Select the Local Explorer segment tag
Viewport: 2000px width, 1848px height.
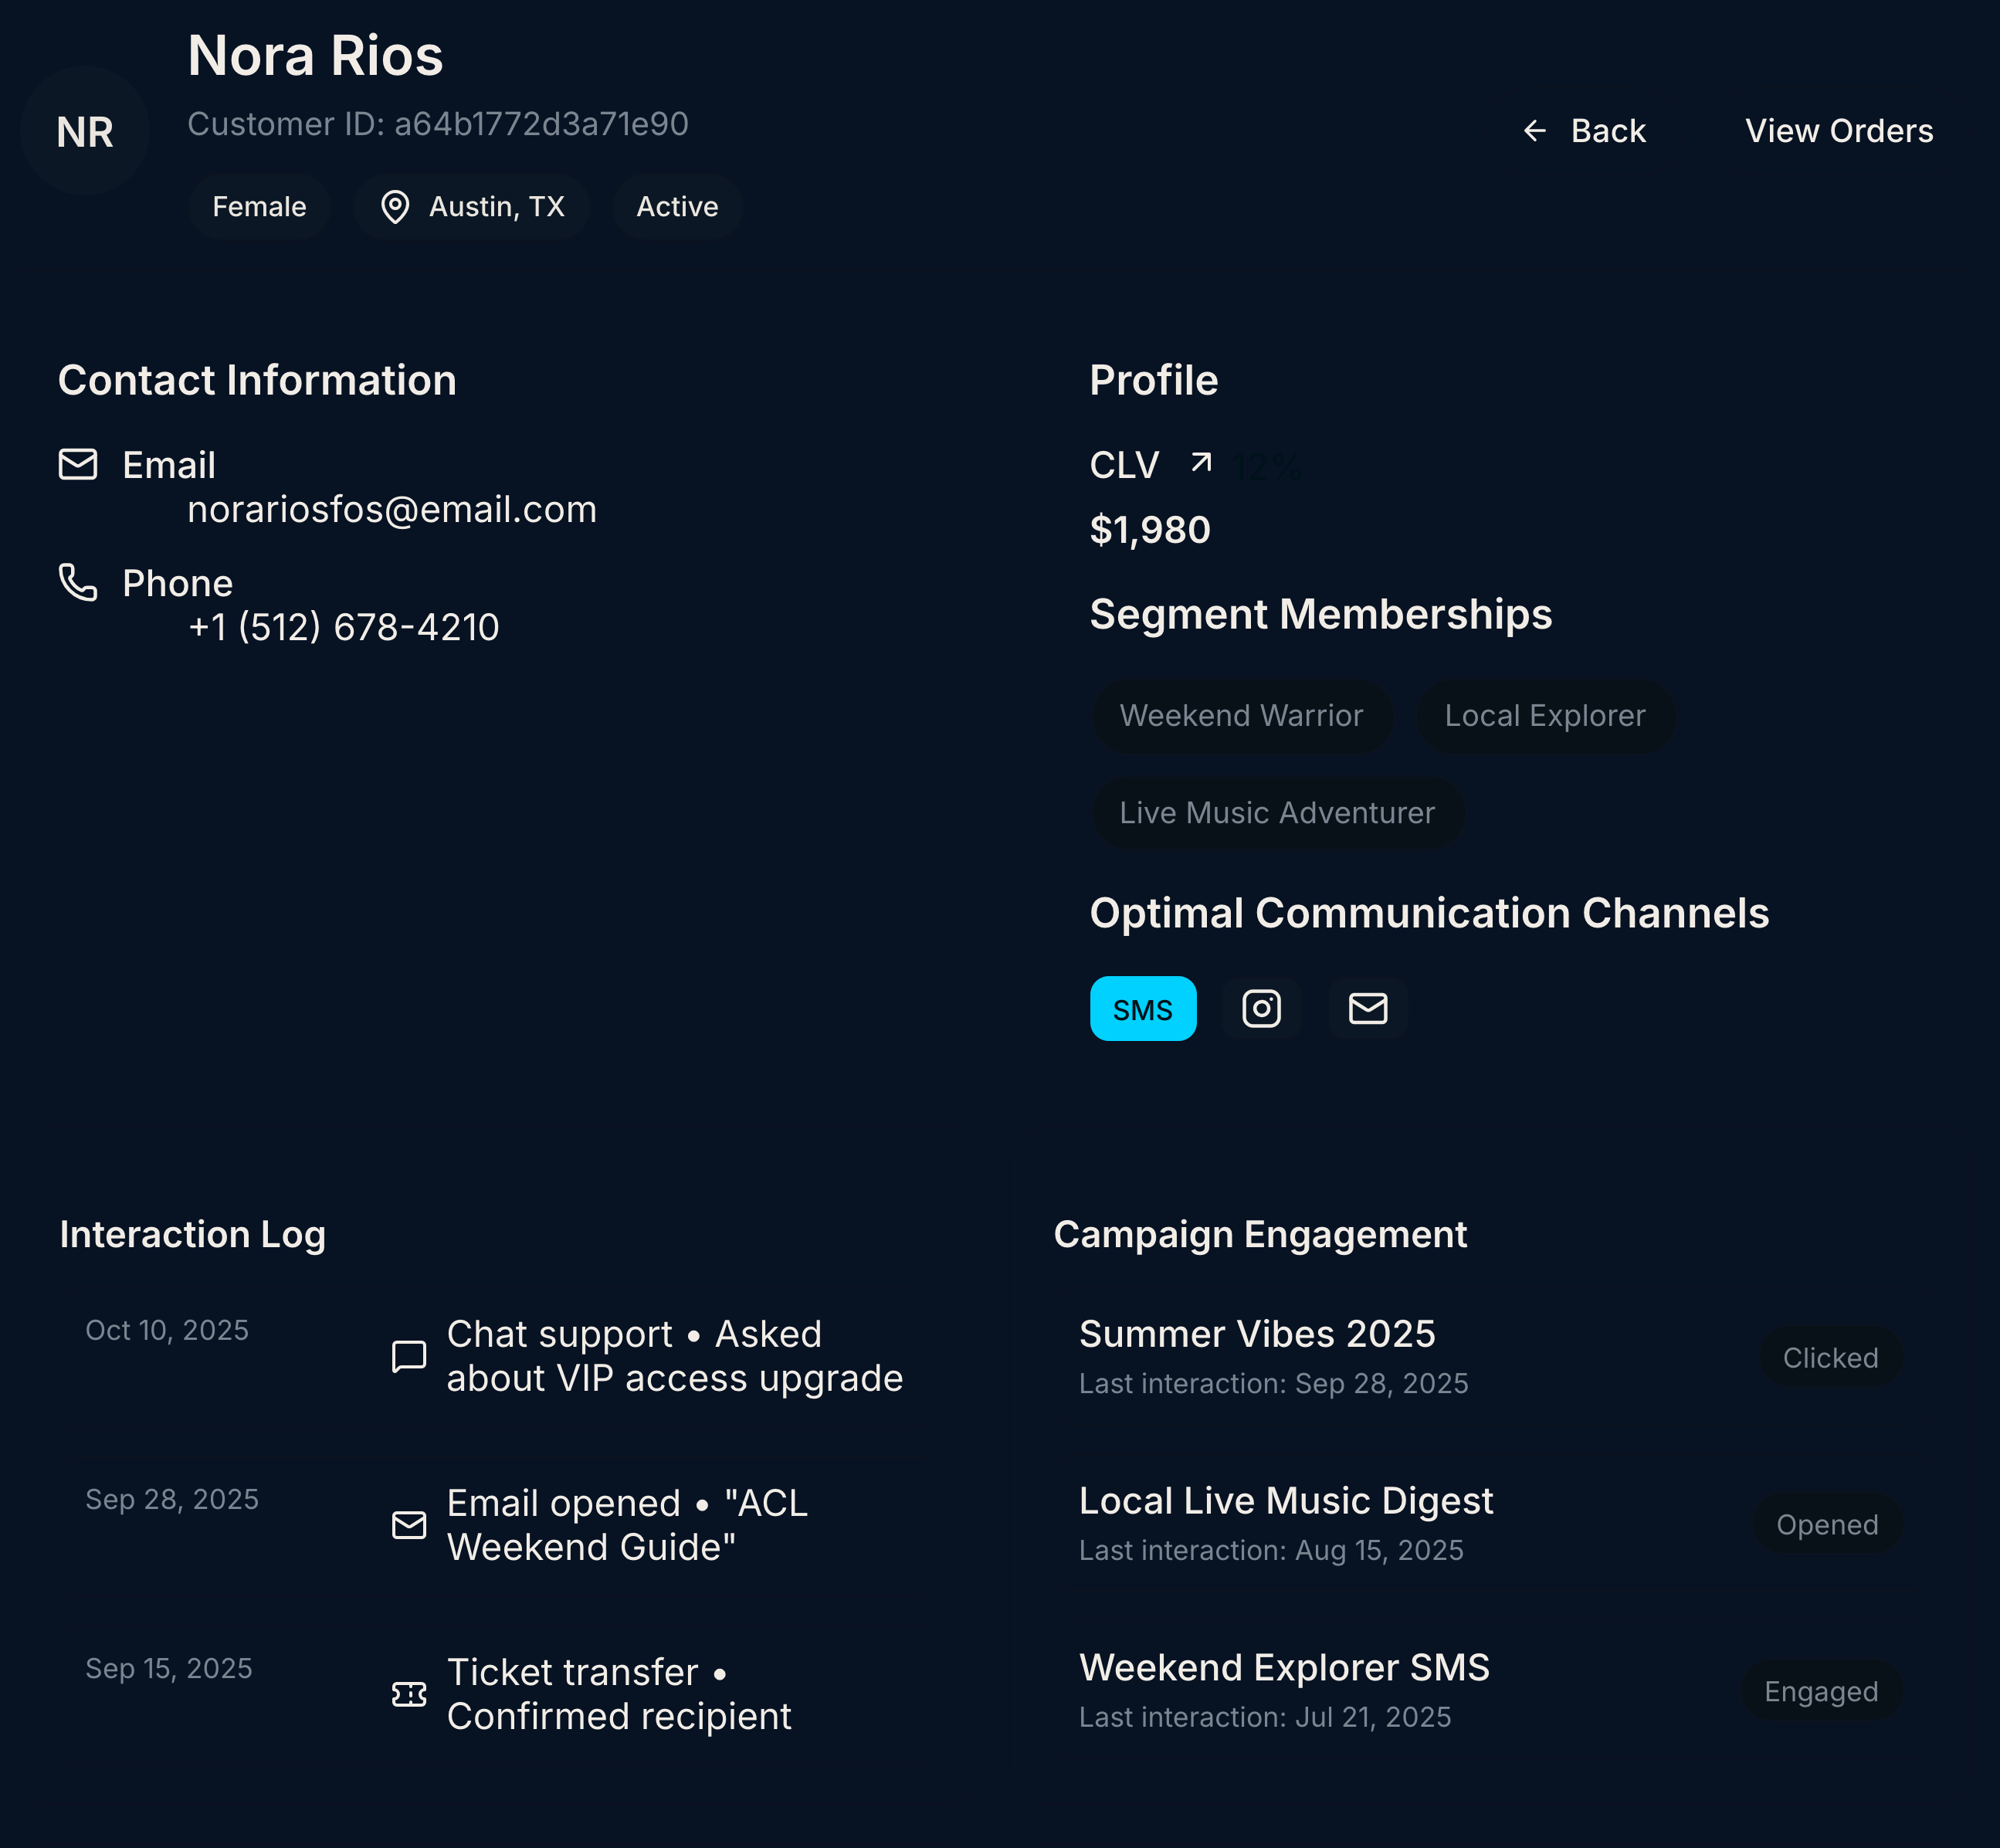coord(1544,716)
